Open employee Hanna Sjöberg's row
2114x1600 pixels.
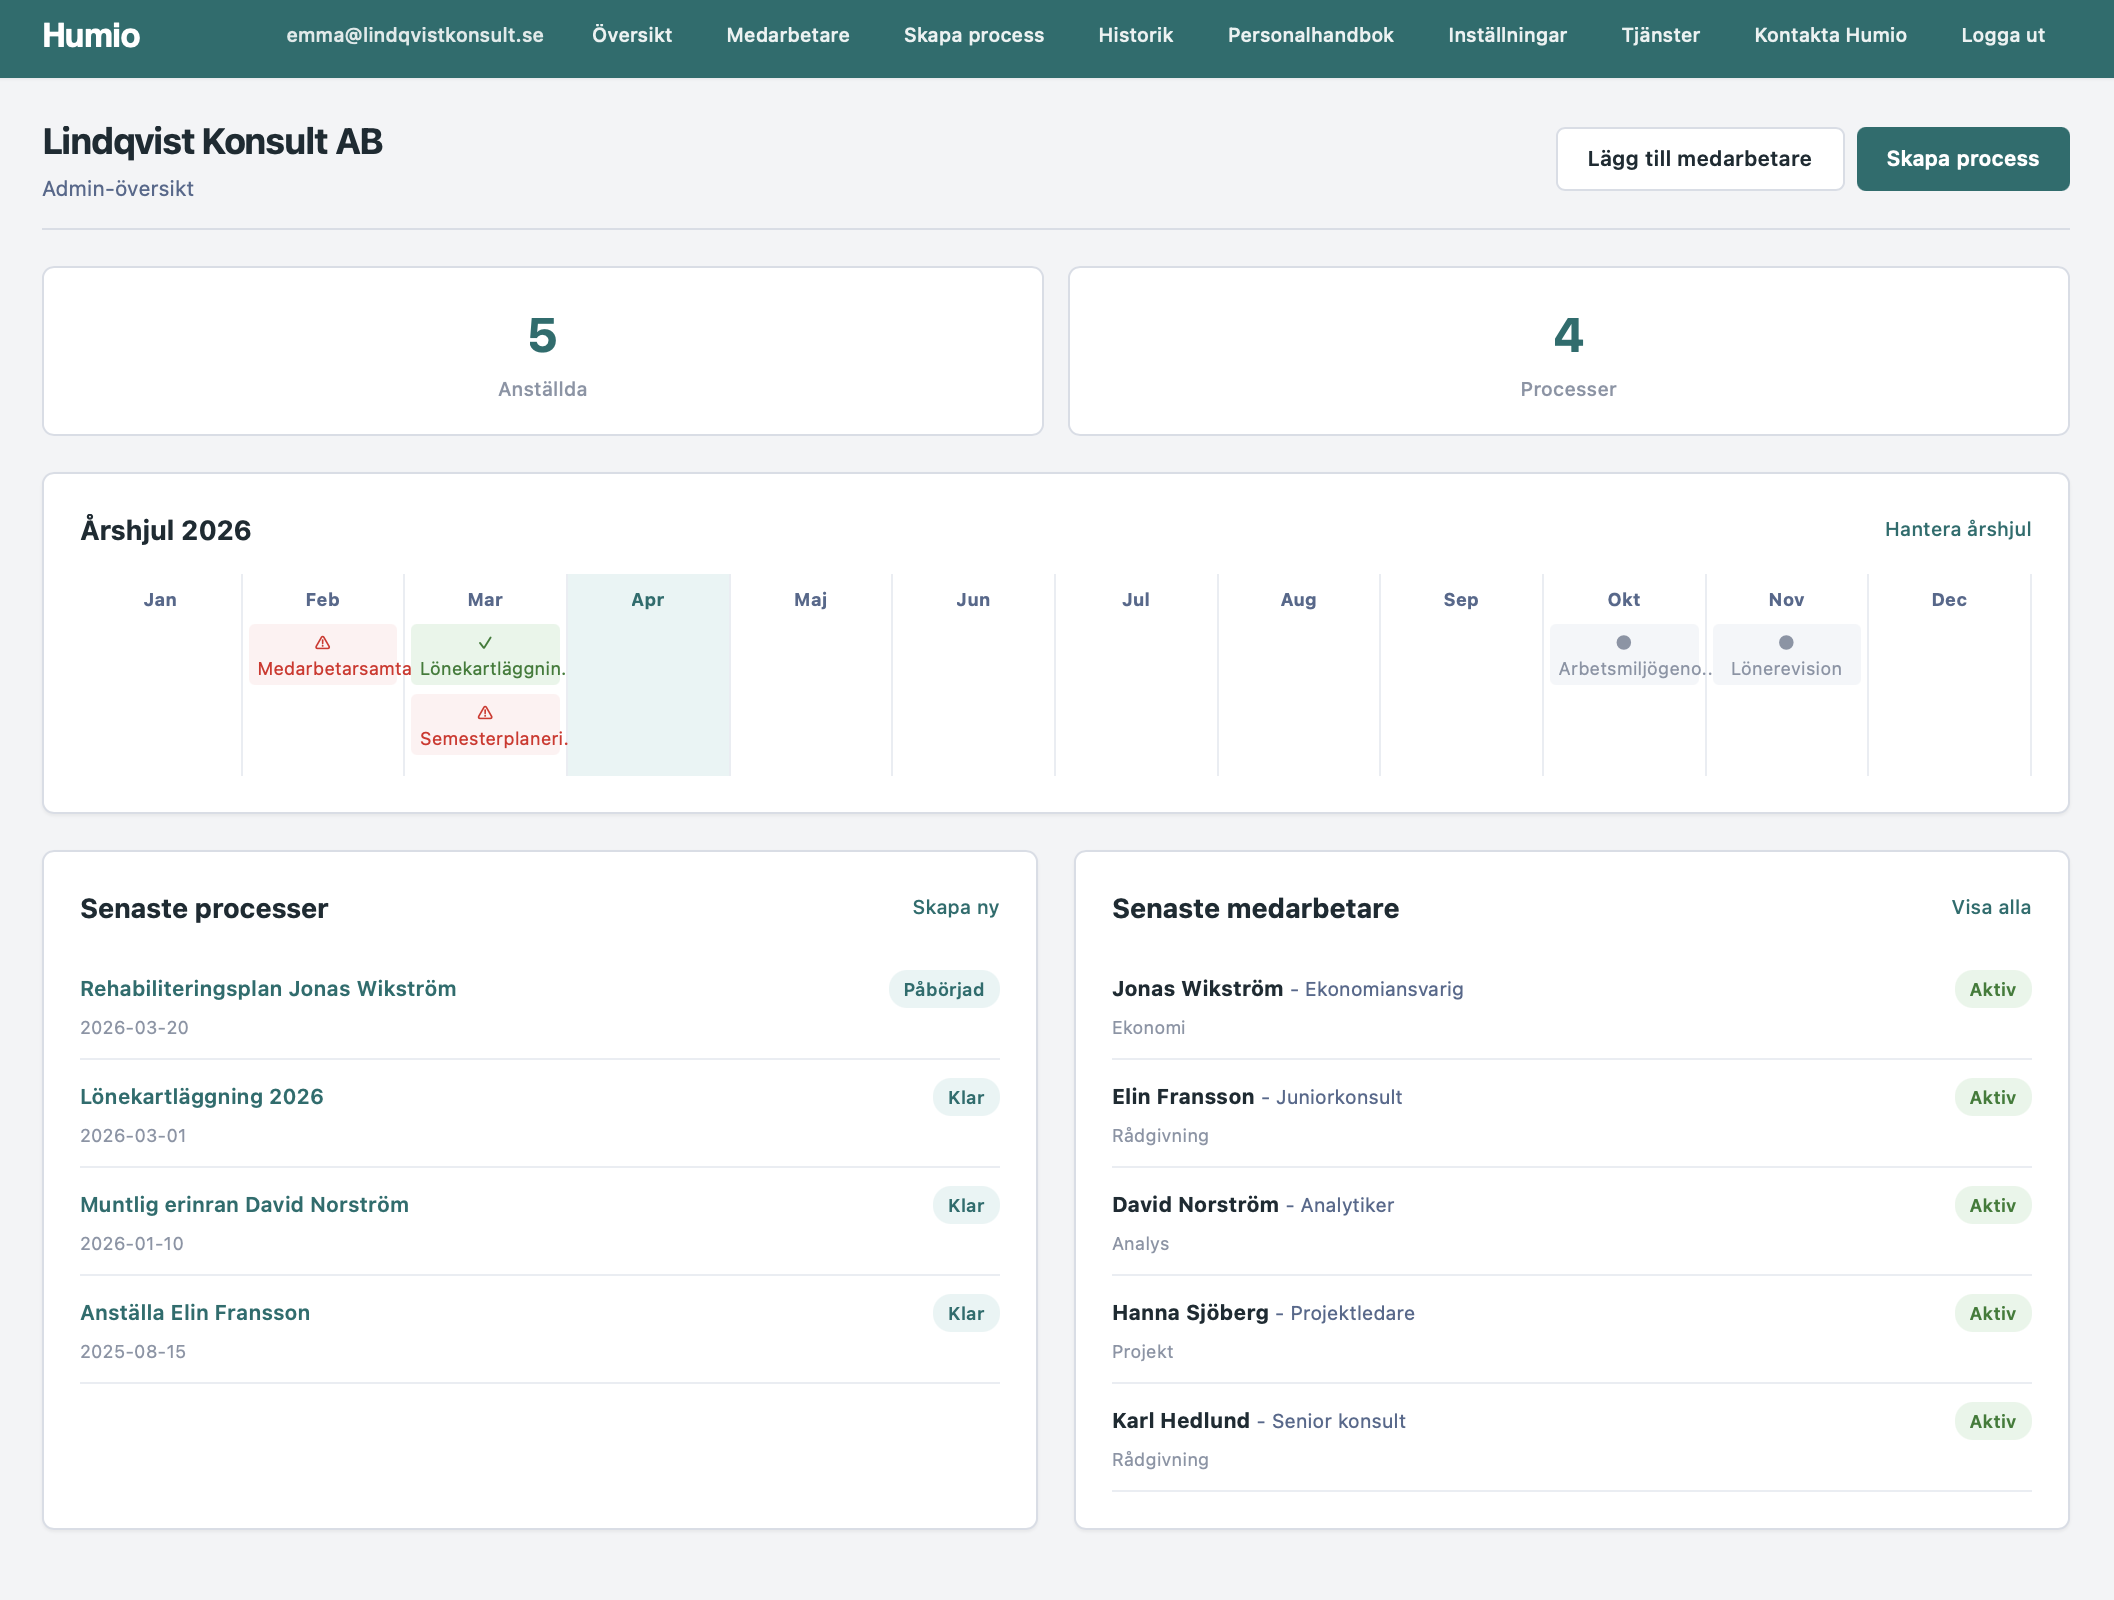(1189, 1313)
